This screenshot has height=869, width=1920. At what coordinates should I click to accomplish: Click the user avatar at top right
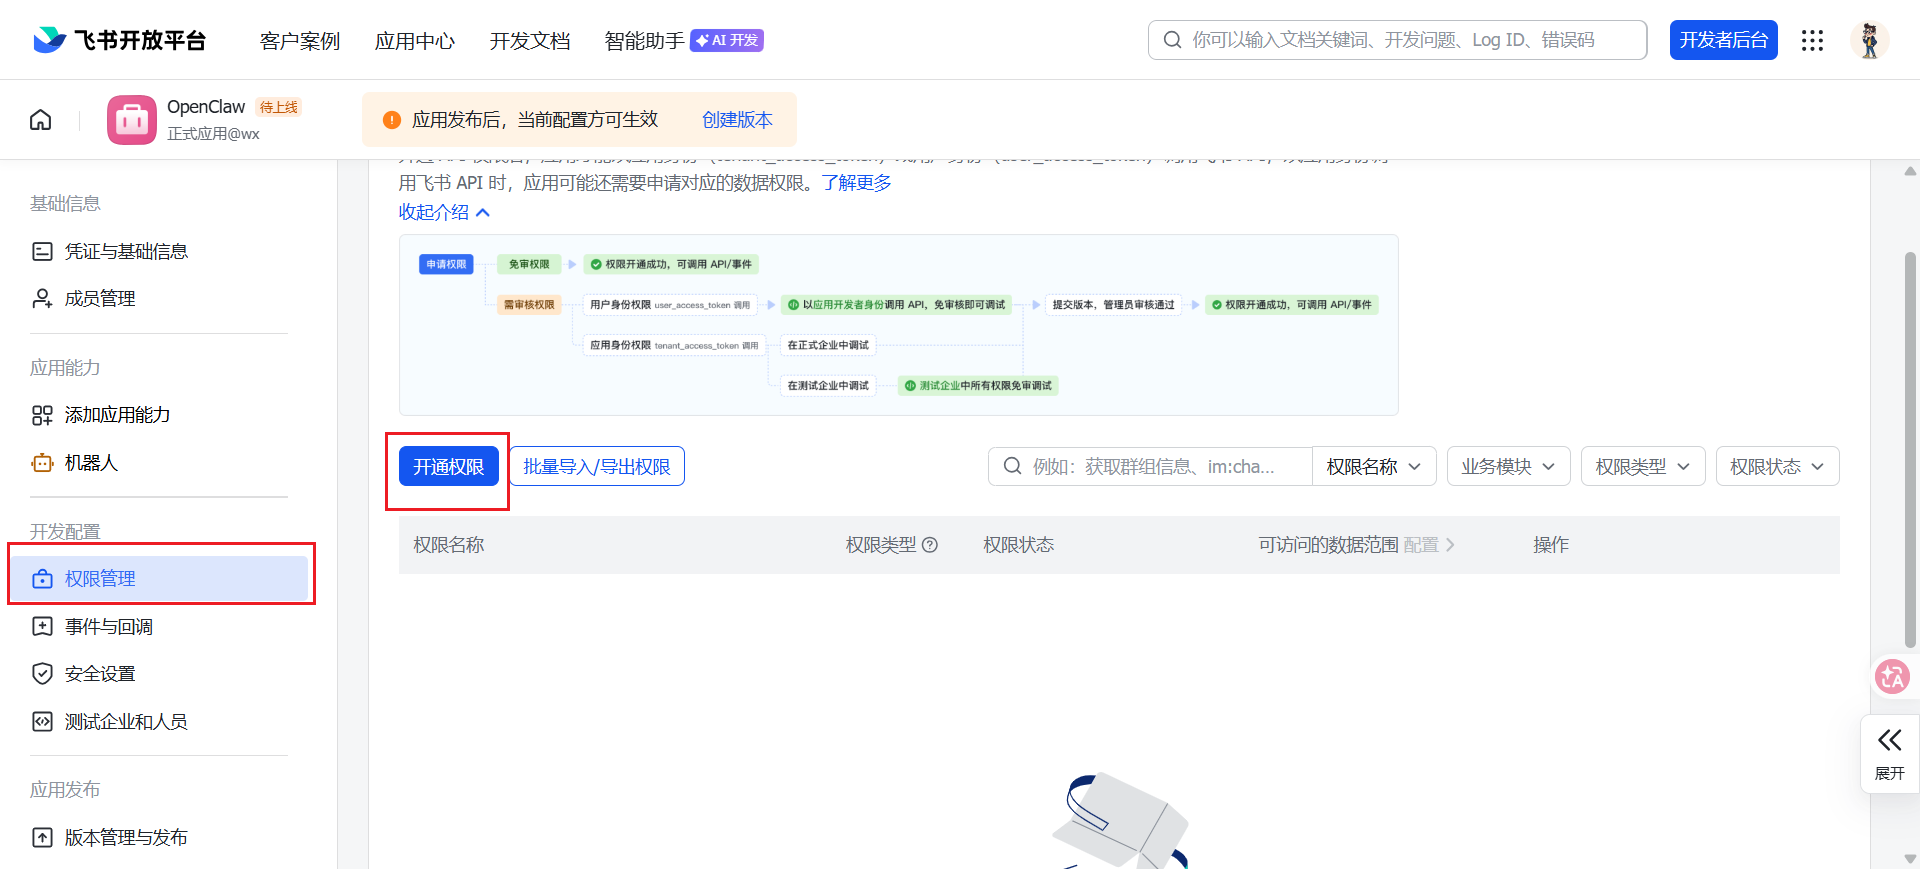tap(1869, 40)
